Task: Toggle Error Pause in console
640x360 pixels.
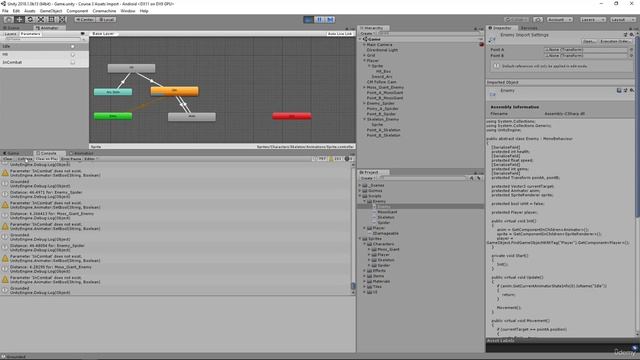Action: (71, 159)
